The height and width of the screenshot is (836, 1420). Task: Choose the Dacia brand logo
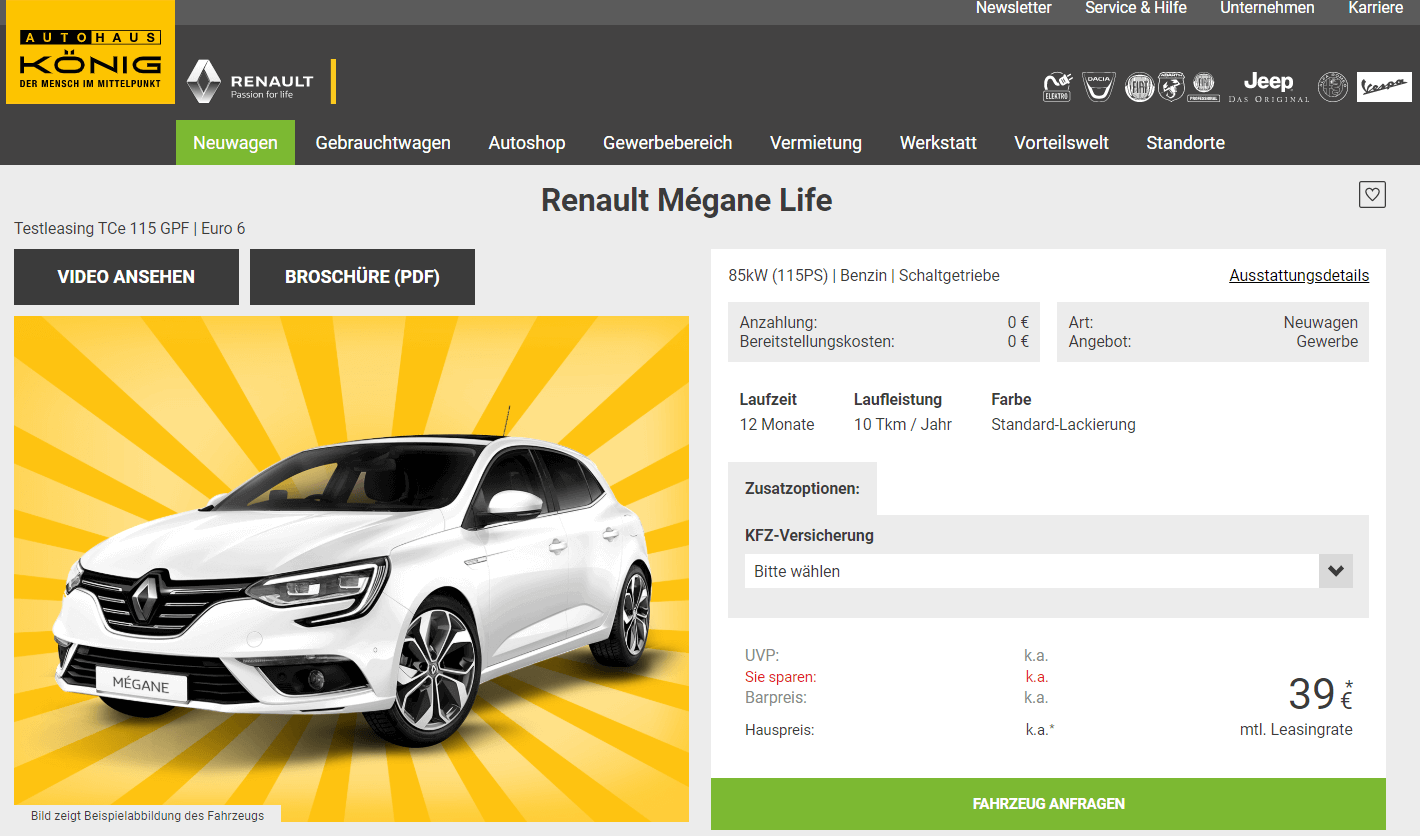pyautogui.click(x=1099, y=87)
